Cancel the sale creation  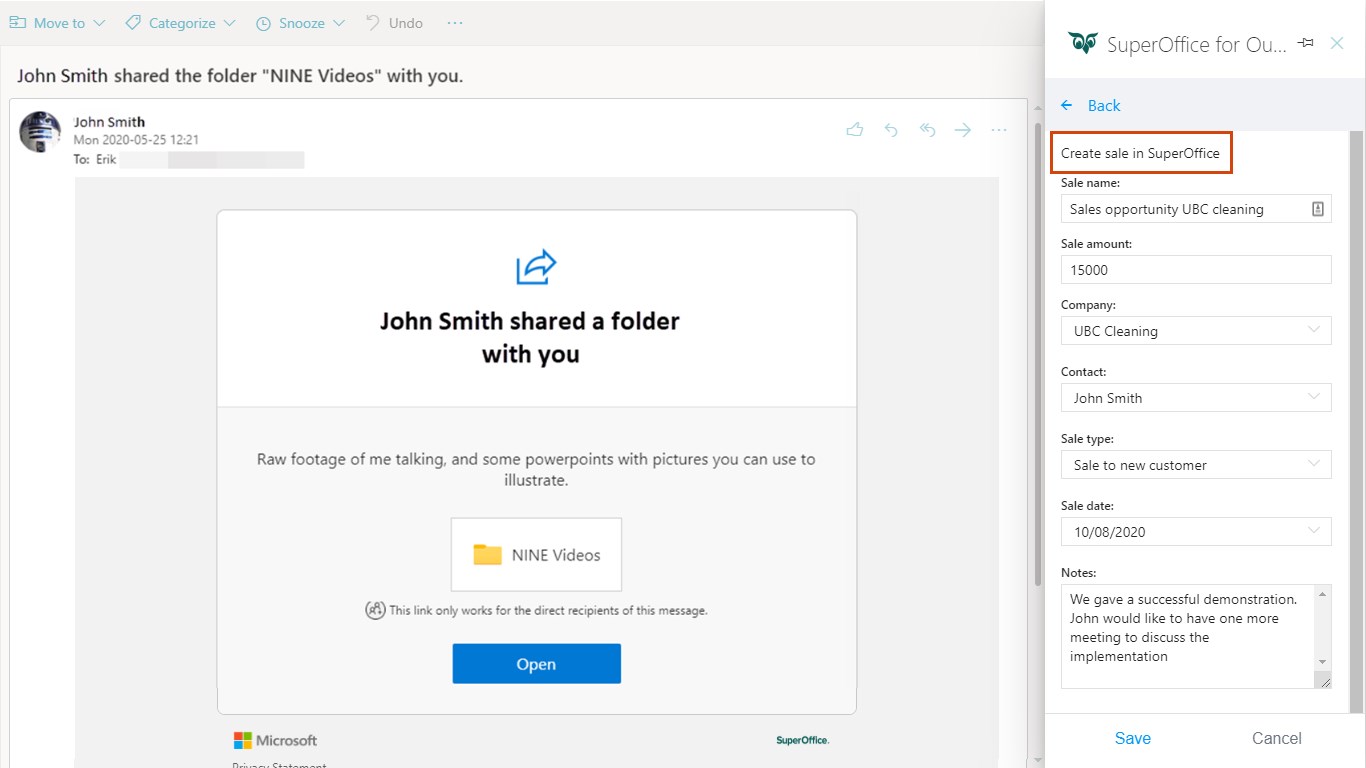(x=1277, y=738)
